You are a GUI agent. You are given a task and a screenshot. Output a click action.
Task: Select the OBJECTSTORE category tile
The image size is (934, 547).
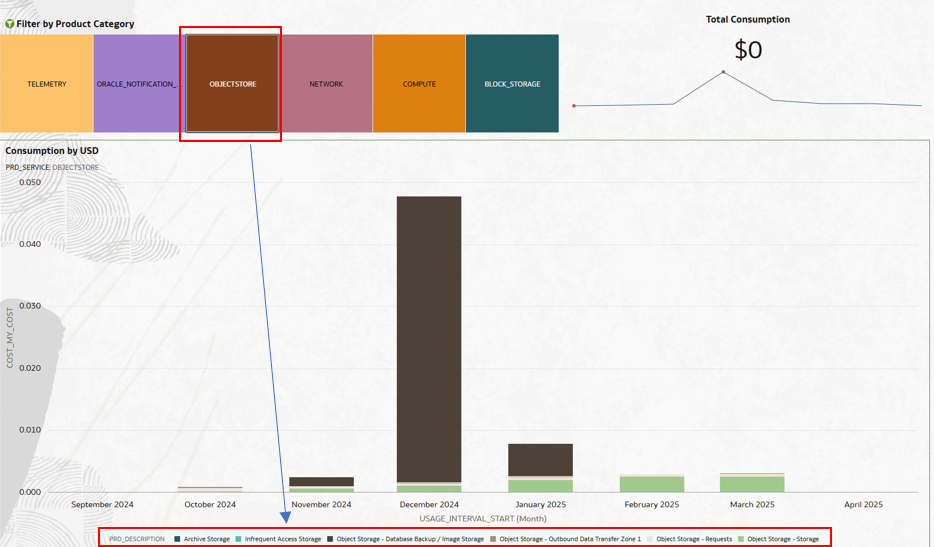(232, 83)
